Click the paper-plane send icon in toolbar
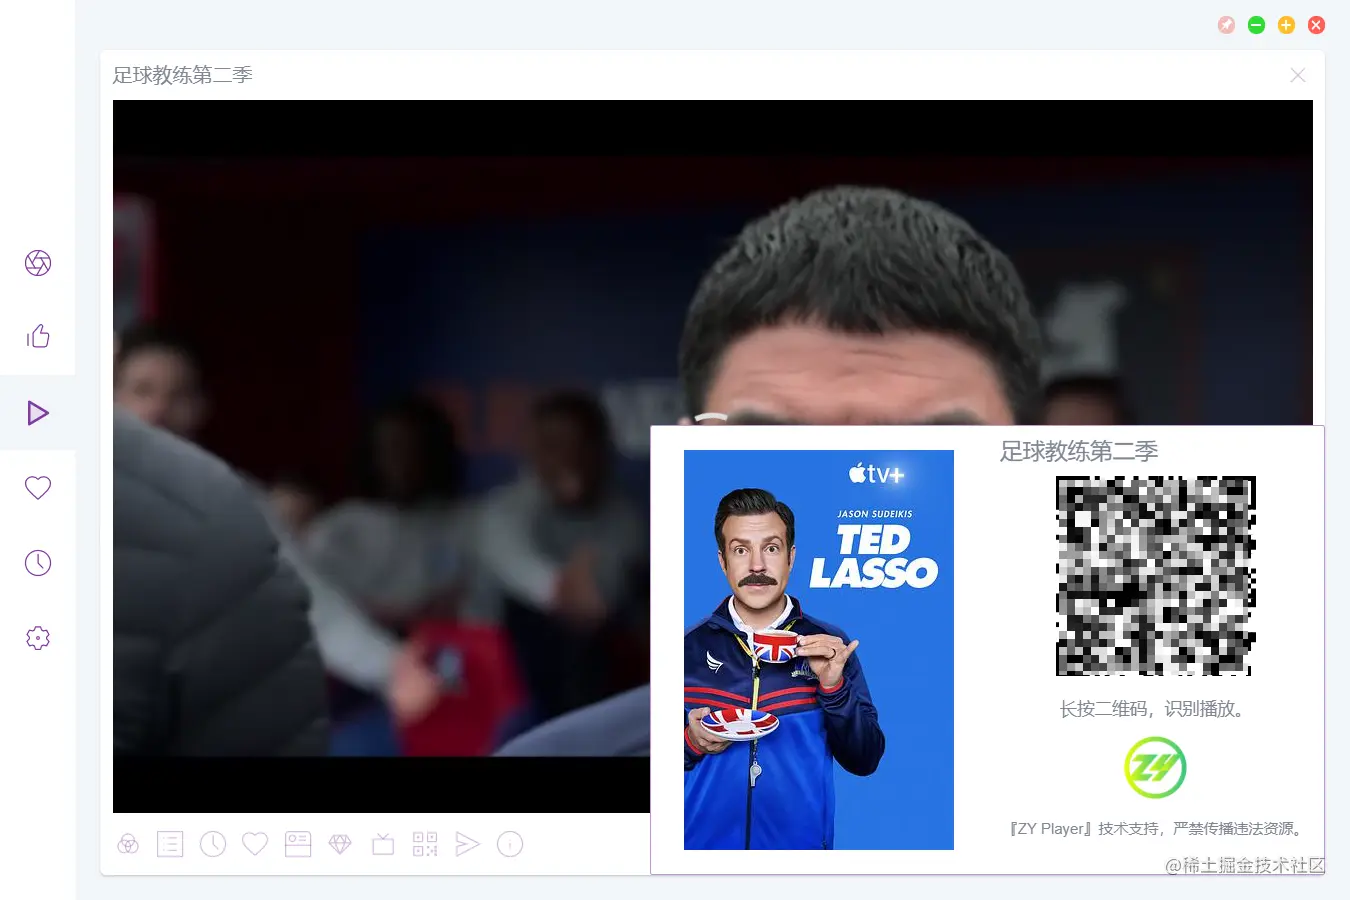Screen dimensions: 1350x900 467,845
